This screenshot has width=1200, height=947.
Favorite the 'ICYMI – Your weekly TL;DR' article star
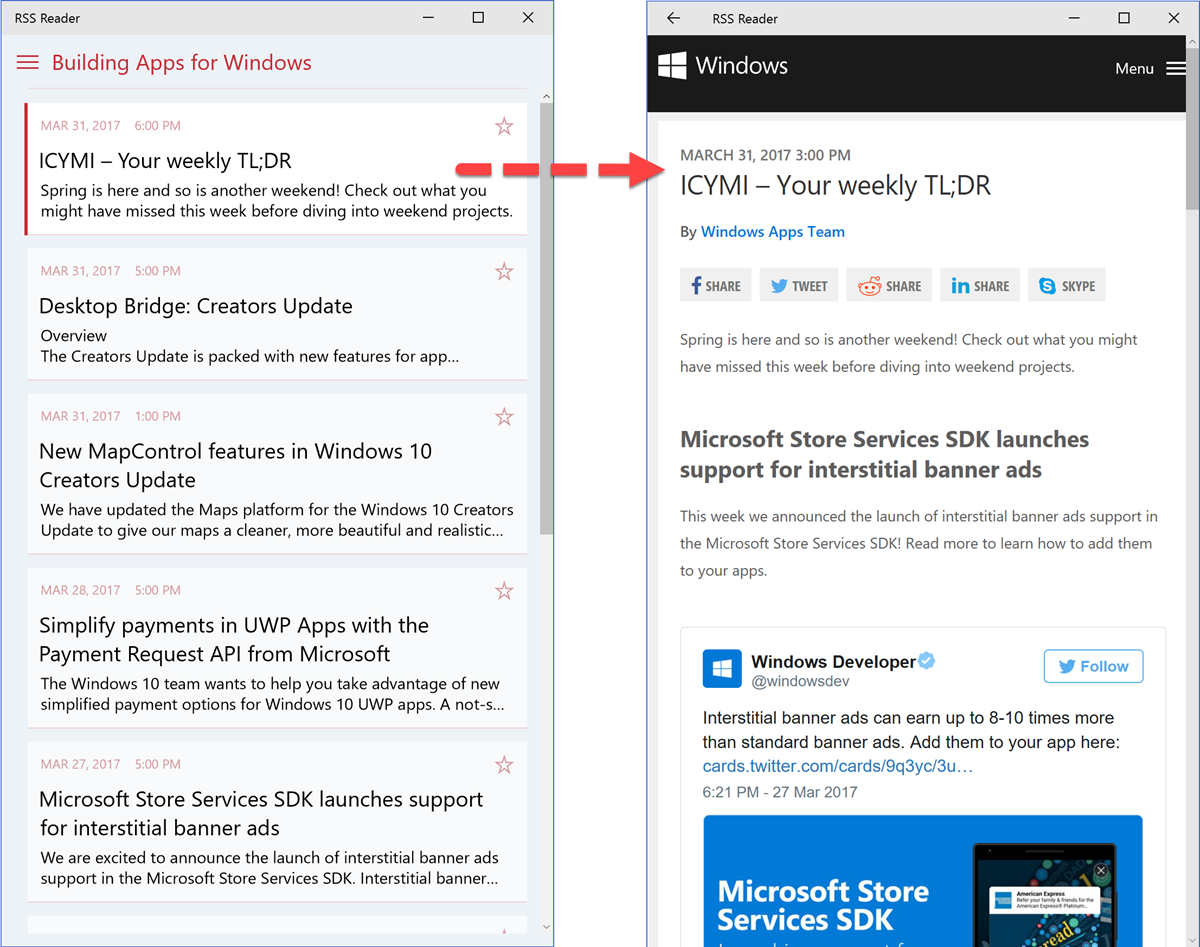[504, 126]
